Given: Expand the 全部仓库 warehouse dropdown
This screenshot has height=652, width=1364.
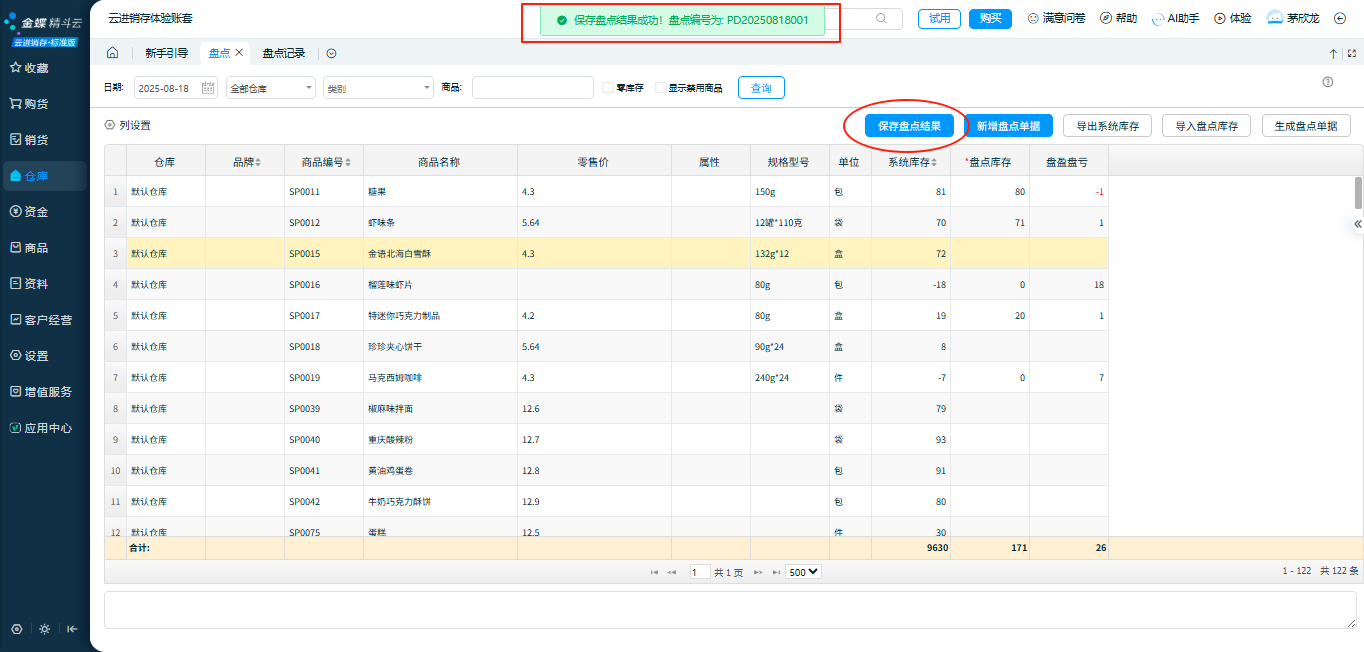Looking at the screenshot, I should point(271,88).
